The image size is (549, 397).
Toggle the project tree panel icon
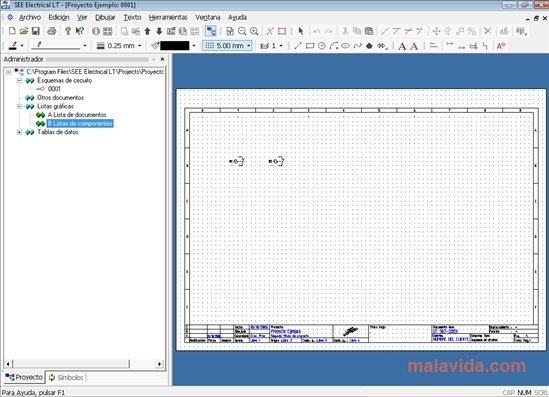pyautogui.click(x=211, y=31)
